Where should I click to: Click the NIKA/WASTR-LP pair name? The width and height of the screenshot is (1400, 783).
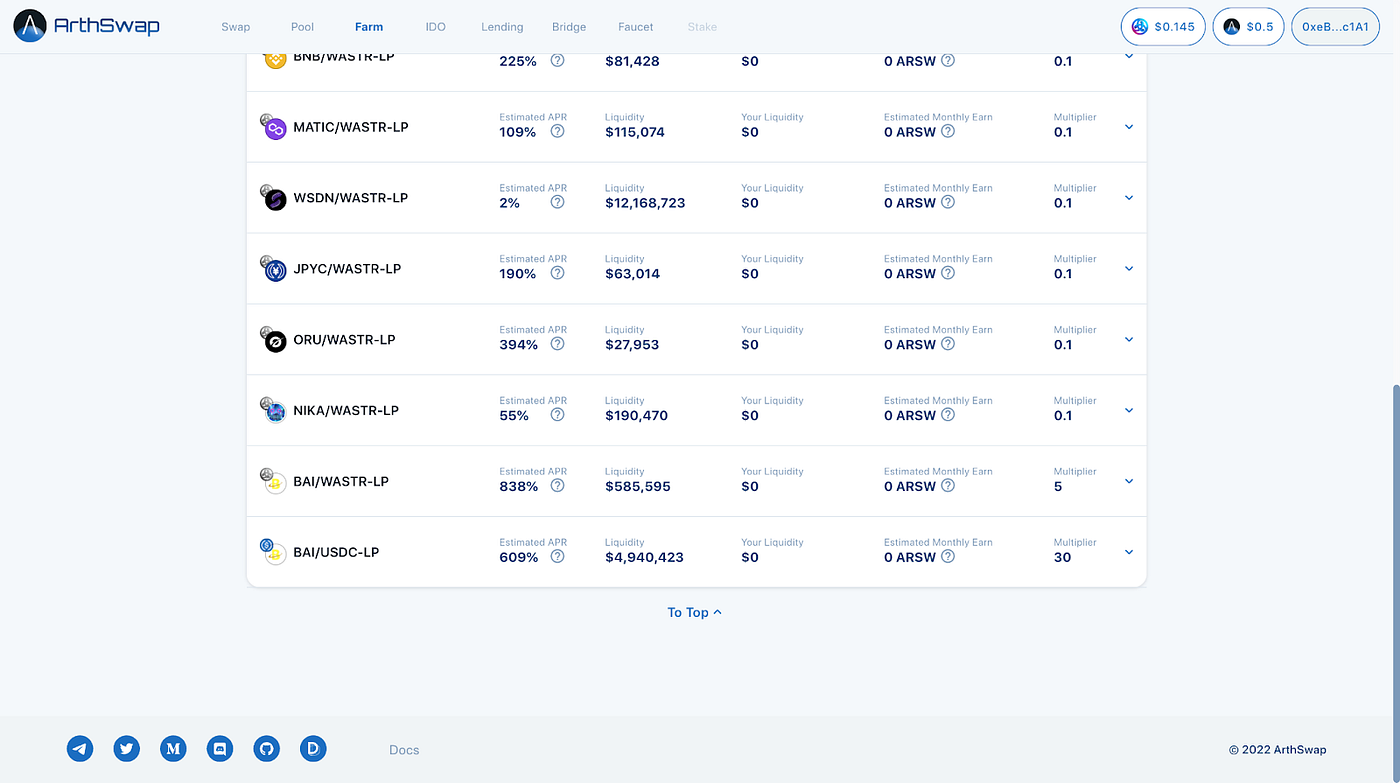click(346, 411)
